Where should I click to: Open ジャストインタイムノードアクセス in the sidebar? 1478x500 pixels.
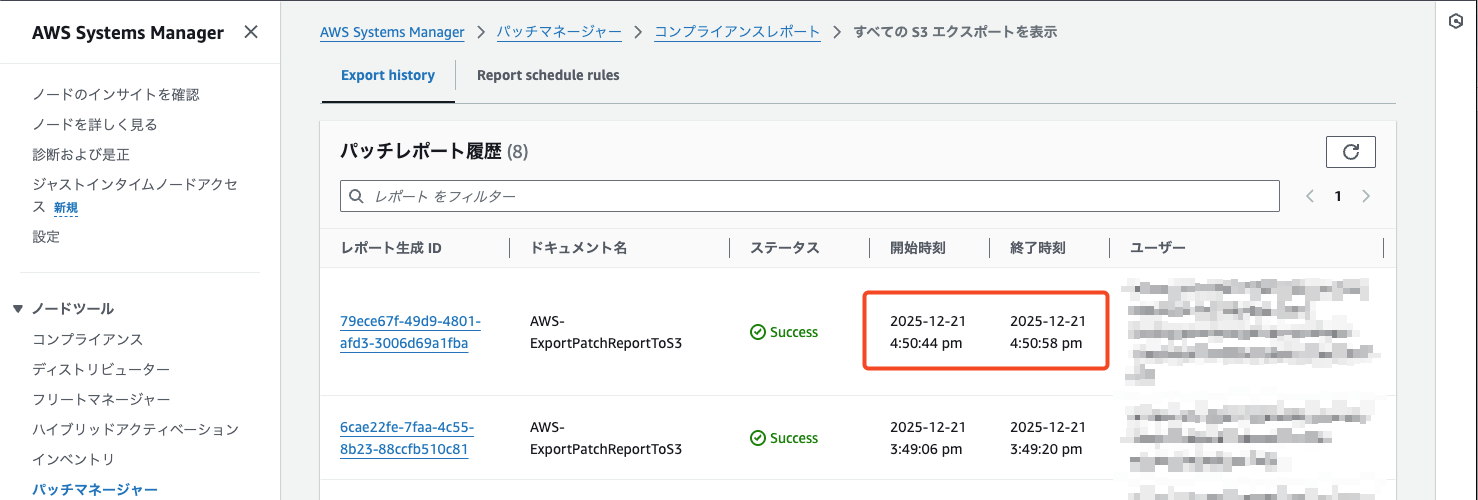click(x=134, y=185)
